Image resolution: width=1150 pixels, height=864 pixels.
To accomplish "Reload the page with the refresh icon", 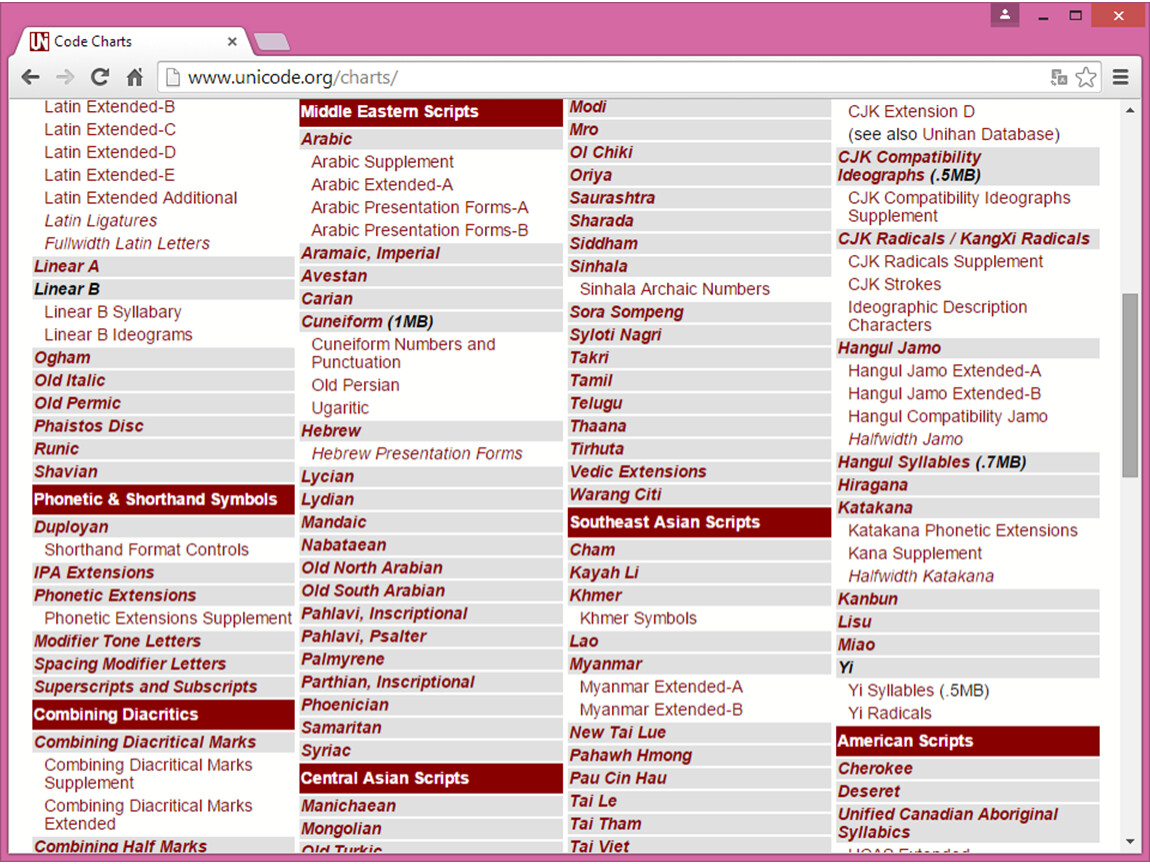I will pyautogui.click(x=99, y=77).
